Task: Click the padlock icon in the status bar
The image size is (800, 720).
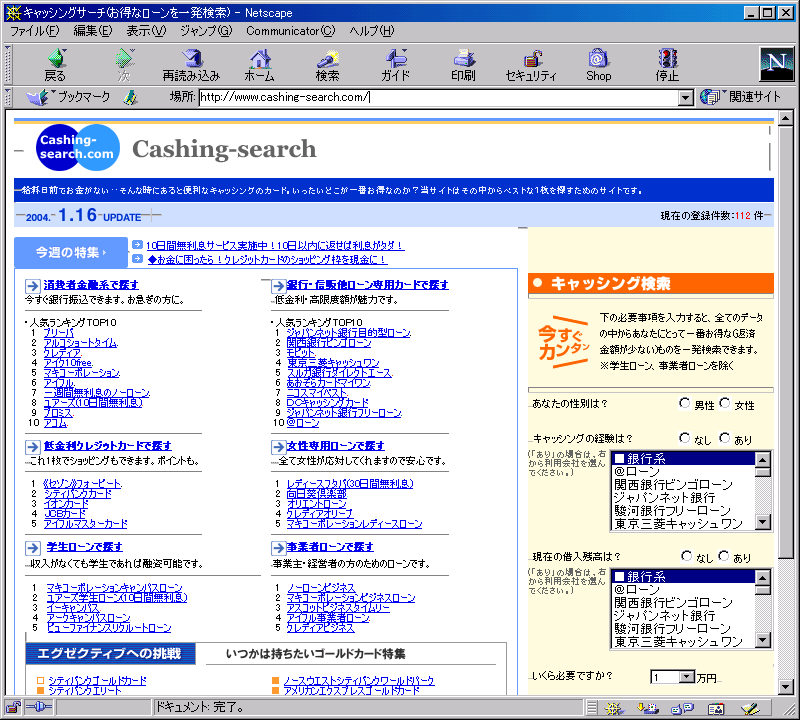Action: click(x=13, y=707)
